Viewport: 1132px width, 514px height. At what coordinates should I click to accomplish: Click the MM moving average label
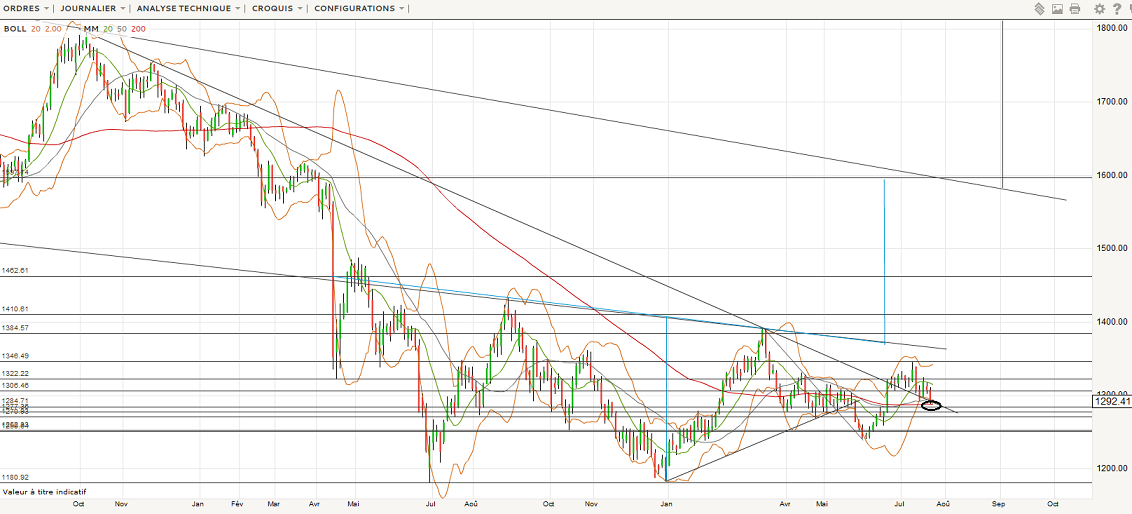point(92,29)
